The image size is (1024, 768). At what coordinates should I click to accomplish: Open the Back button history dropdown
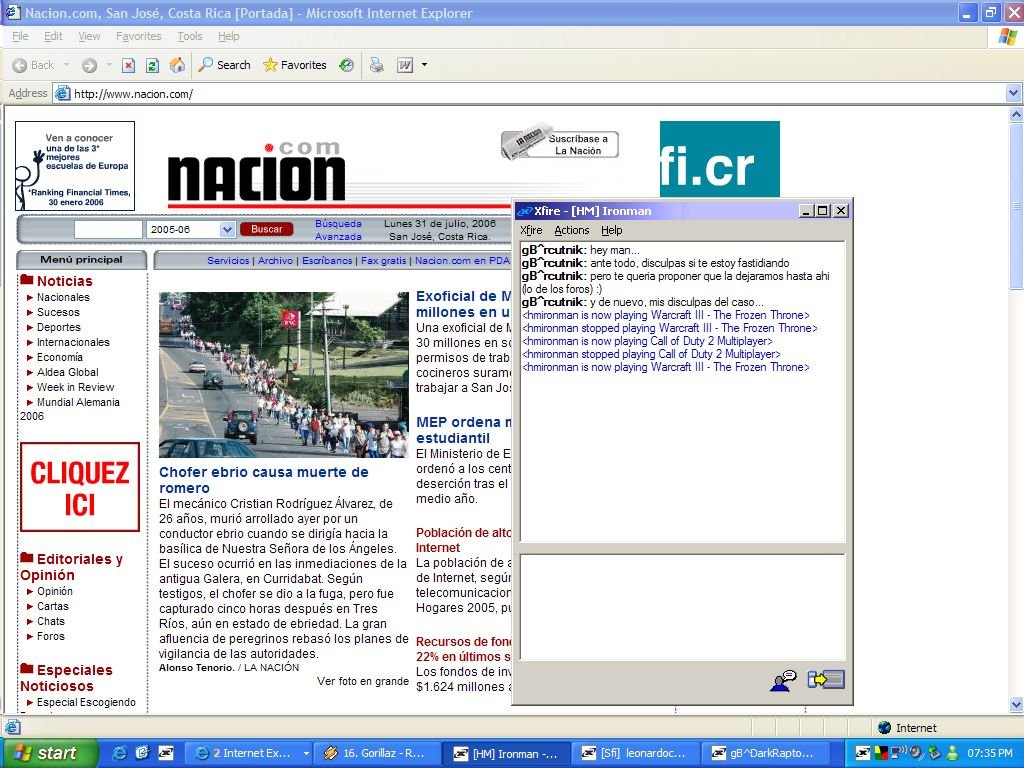(x=67, y=65)
